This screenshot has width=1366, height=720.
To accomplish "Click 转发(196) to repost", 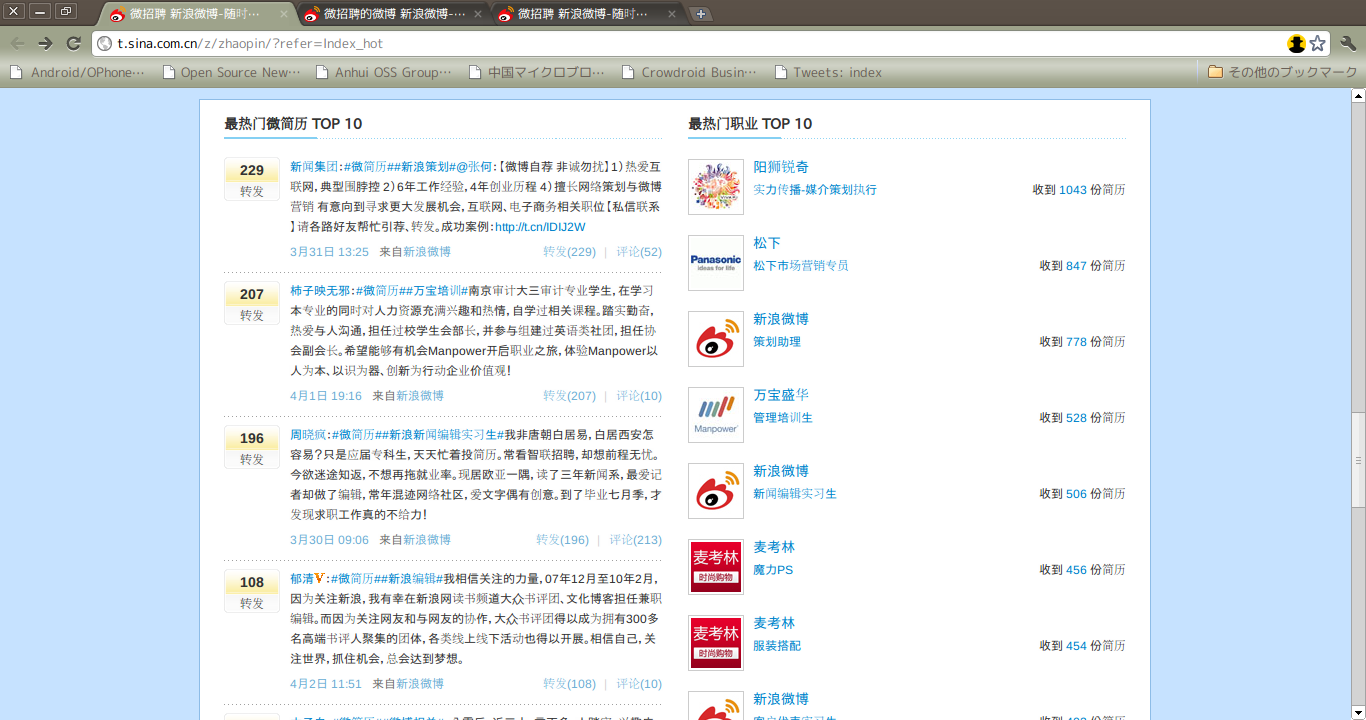I will pyautogui.click(x=562, y=540).
